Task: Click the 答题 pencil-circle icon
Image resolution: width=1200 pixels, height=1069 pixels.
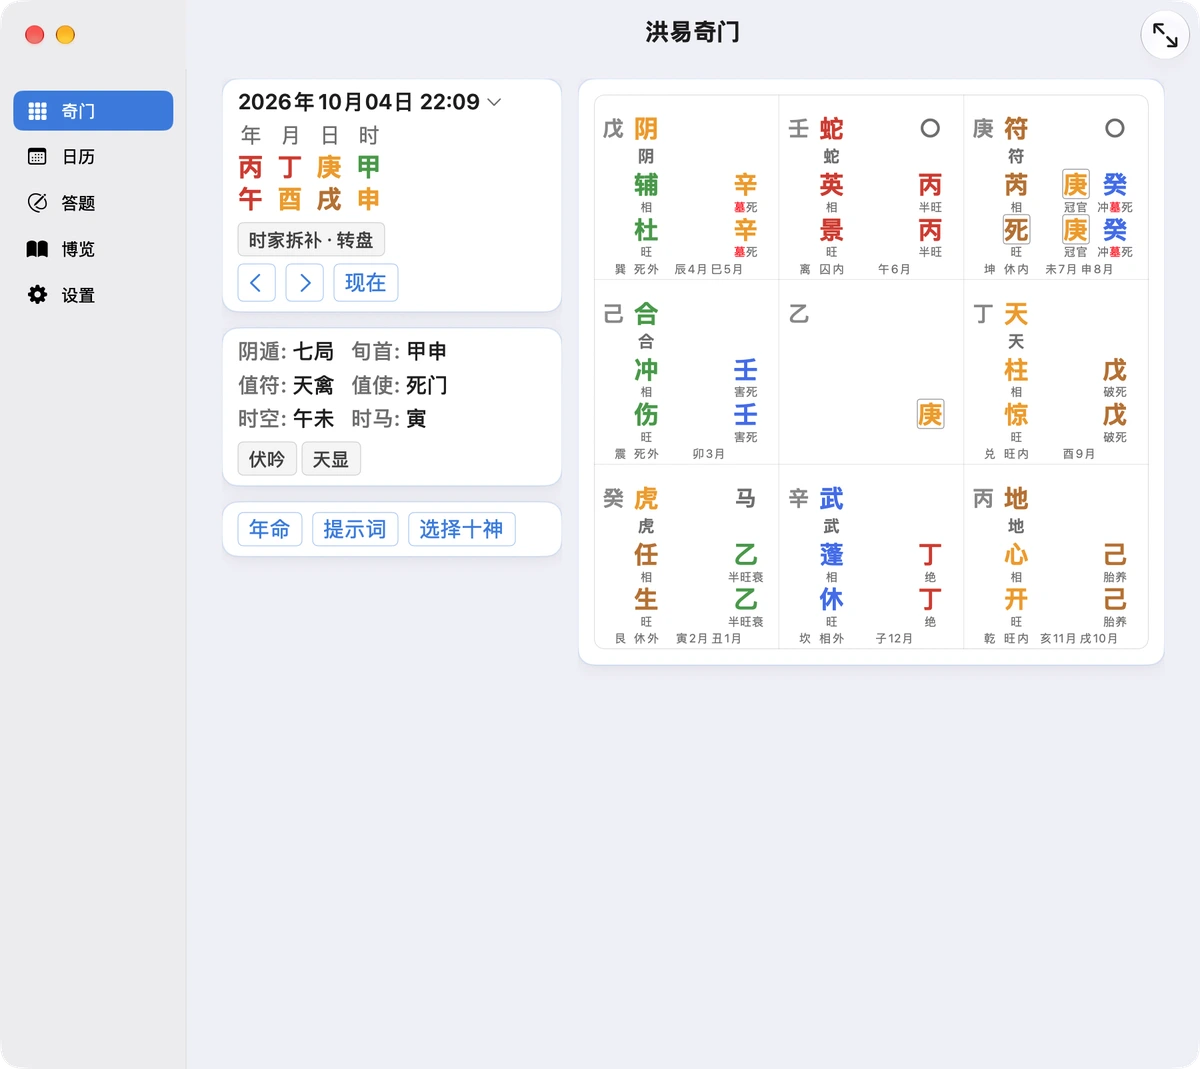Action: click(x=37, y=203)
